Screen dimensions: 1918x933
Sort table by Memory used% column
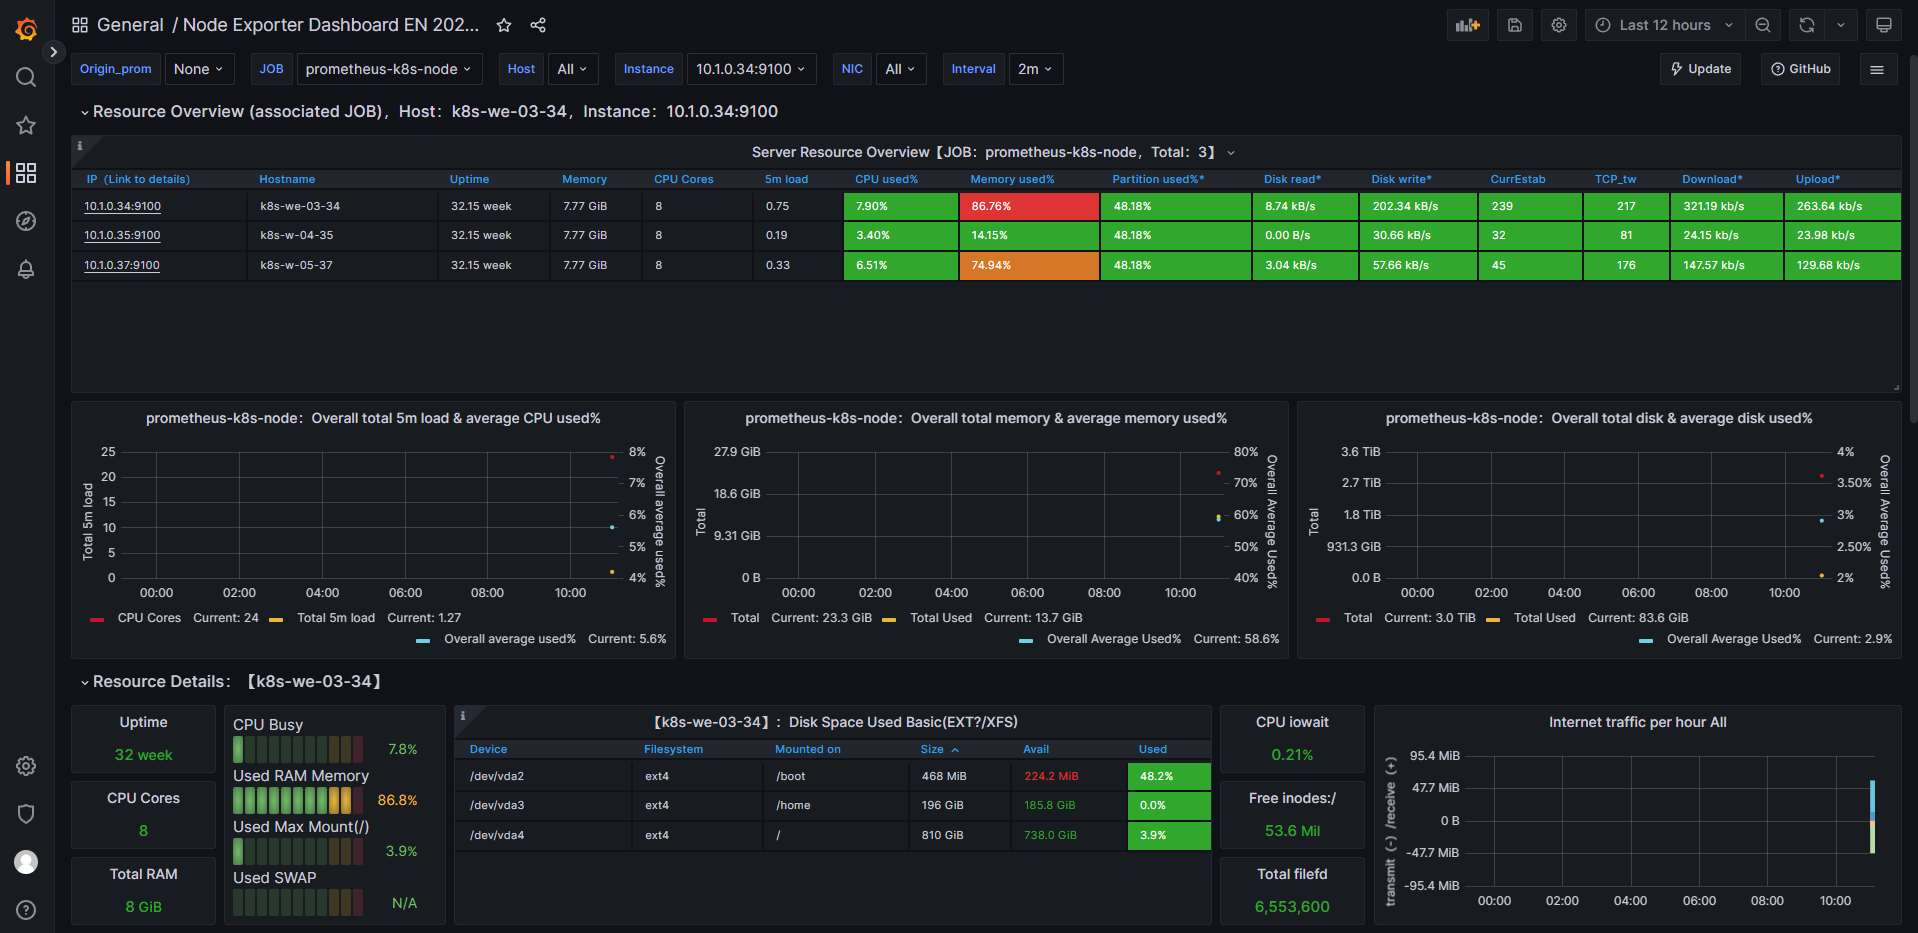(x=1012, y=179)
